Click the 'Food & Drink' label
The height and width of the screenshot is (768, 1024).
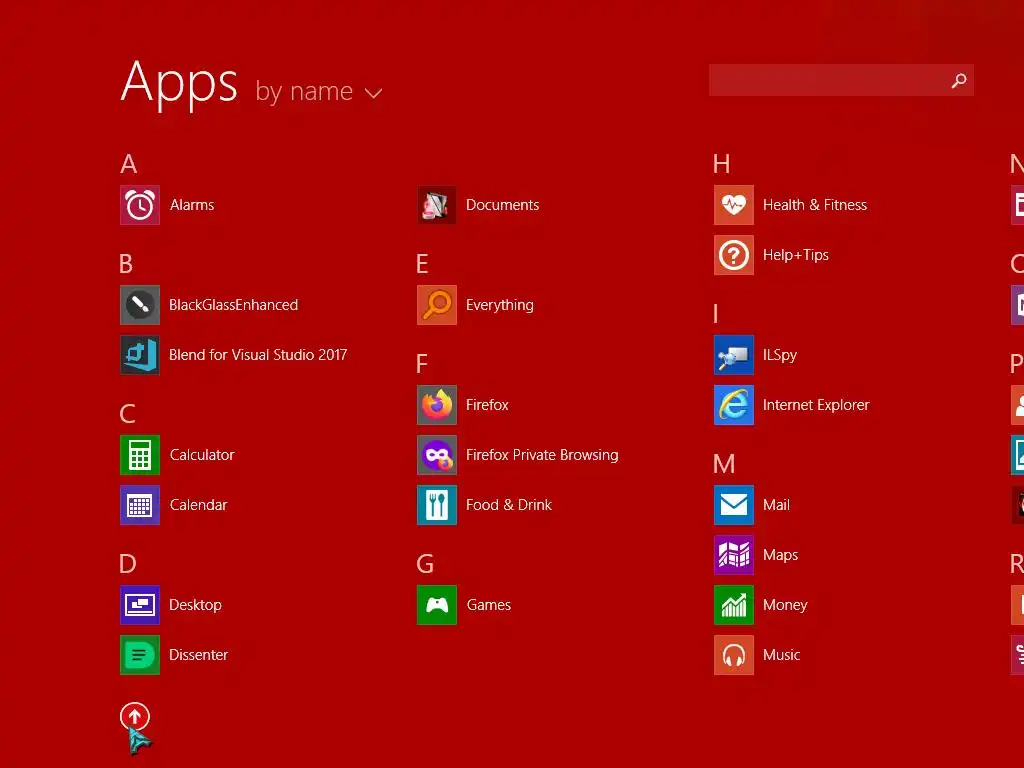coord(509,505)
